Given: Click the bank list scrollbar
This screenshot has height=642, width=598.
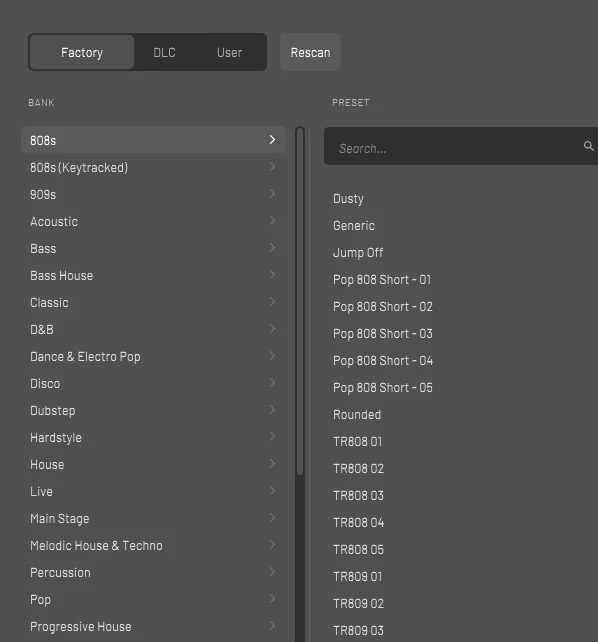Looking at the screenshot, I should tap(300, 301).
